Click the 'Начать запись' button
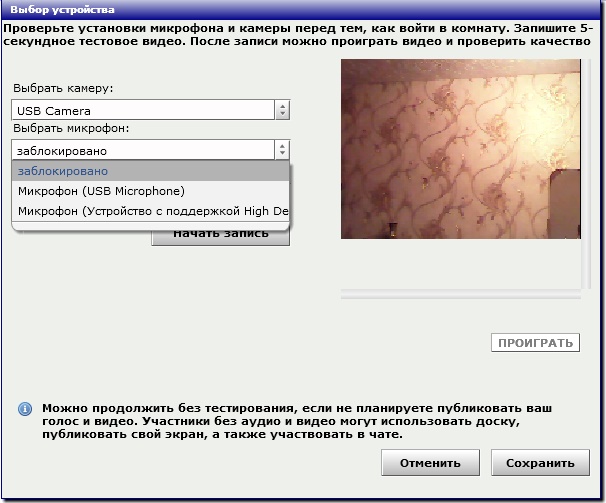This screenshot has width=606, height=503. coord(220,236)
